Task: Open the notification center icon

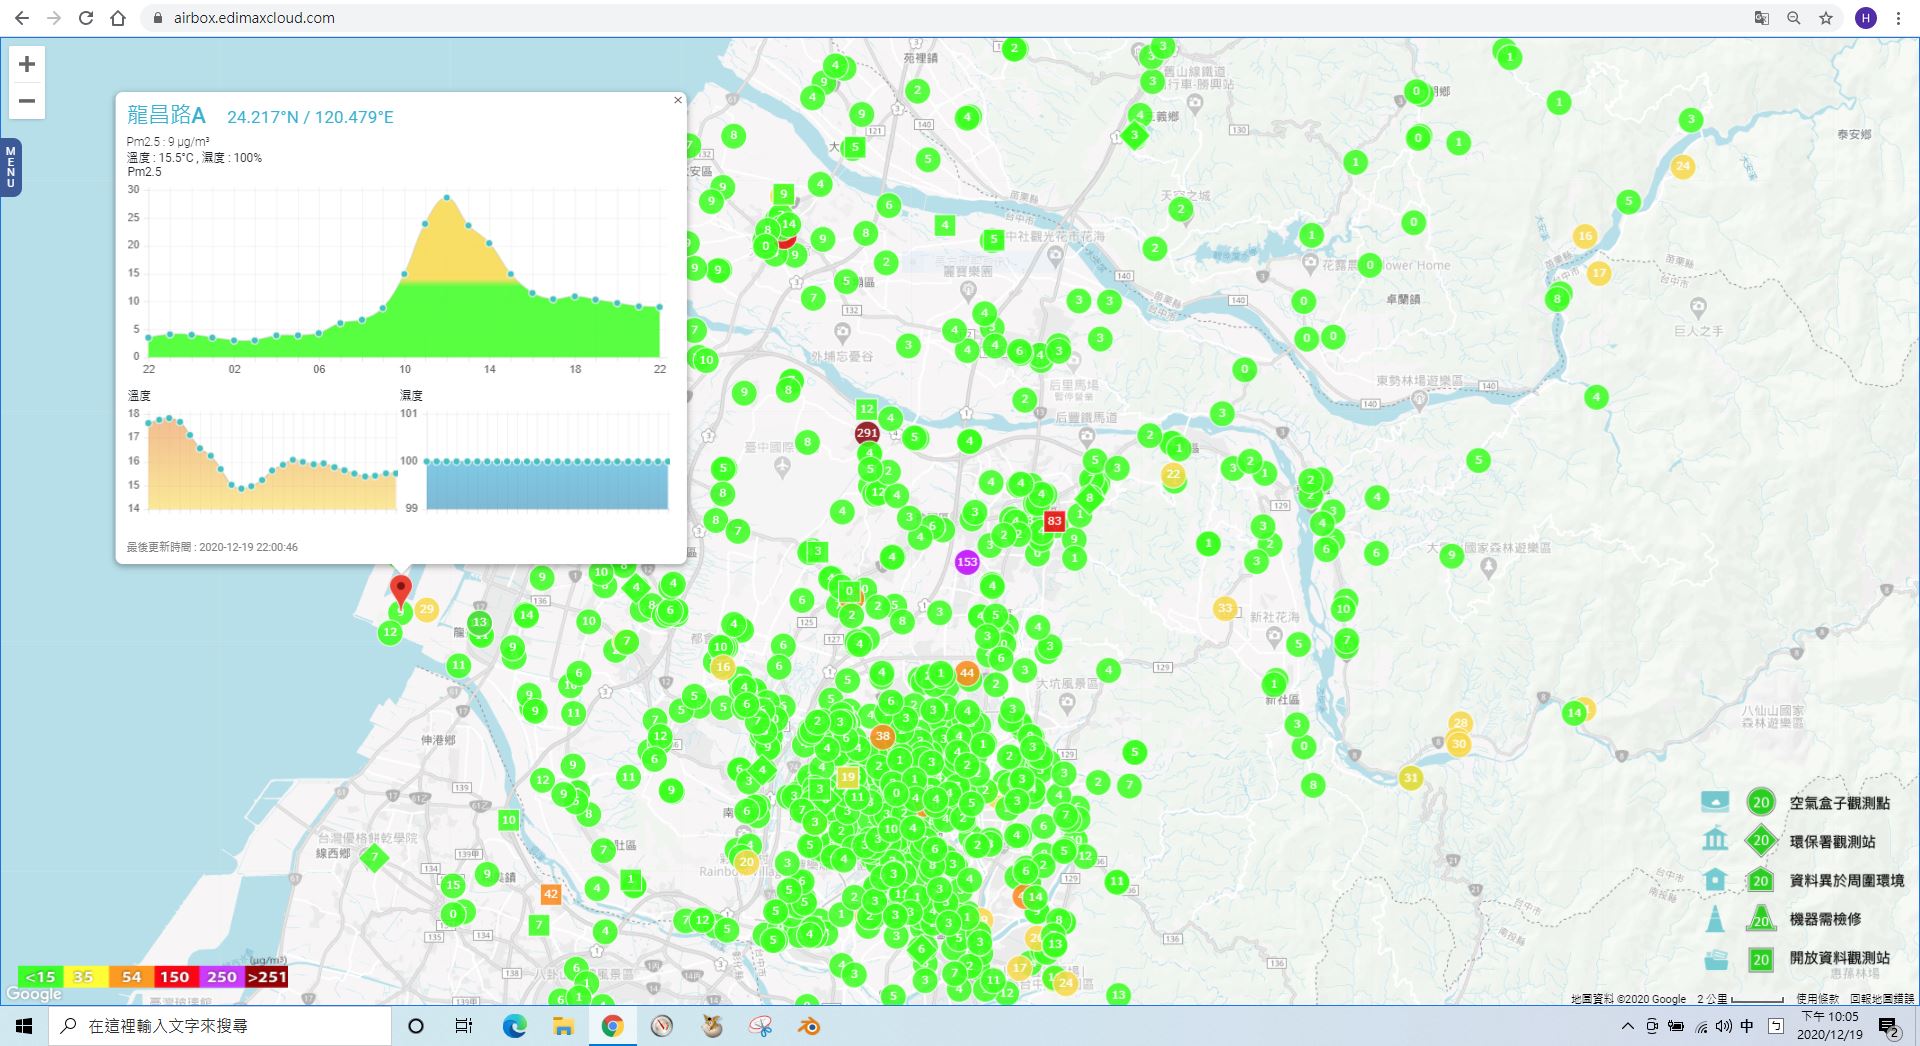Action: (x=1889, y=1026)
